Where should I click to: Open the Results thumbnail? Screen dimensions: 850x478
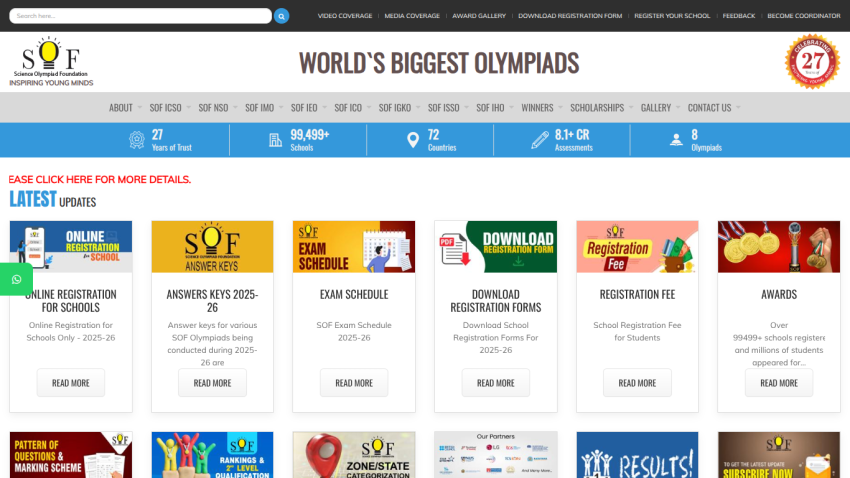coord(637,455)
